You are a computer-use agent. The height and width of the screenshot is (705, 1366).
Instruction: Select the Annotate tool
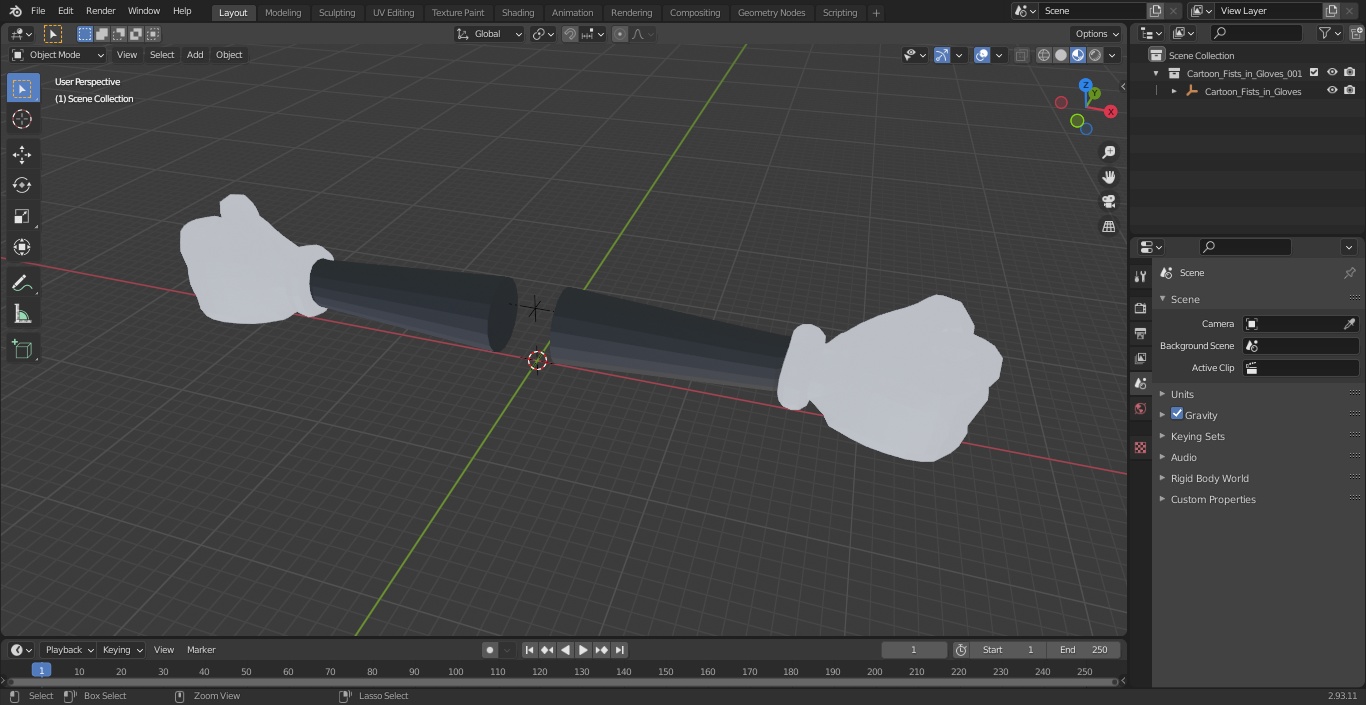point(22,284)
